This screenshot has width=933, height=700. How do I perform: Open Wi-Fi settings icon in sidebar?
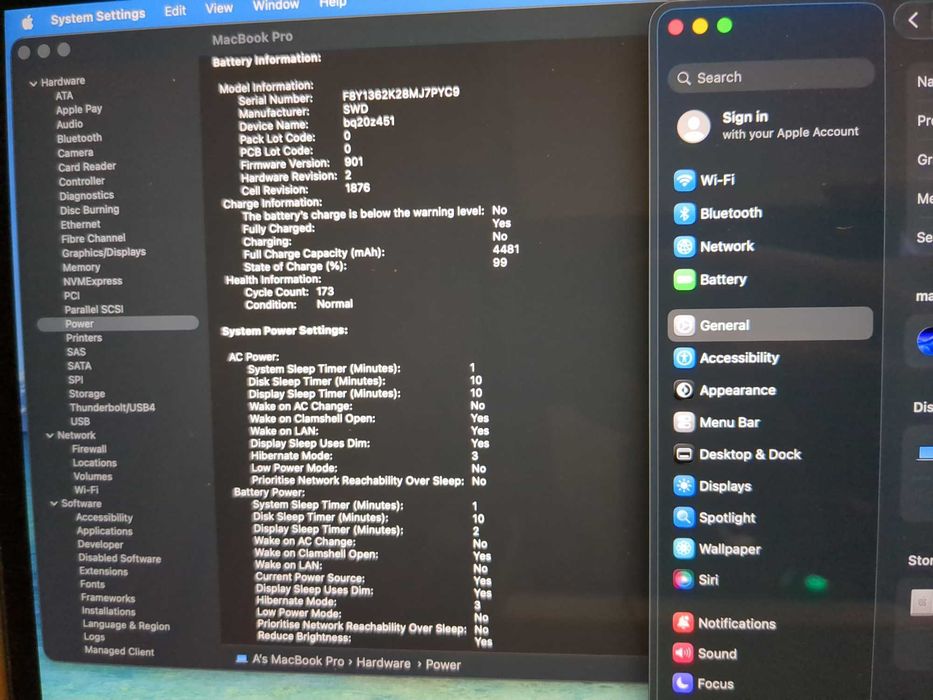coord(684,180)
